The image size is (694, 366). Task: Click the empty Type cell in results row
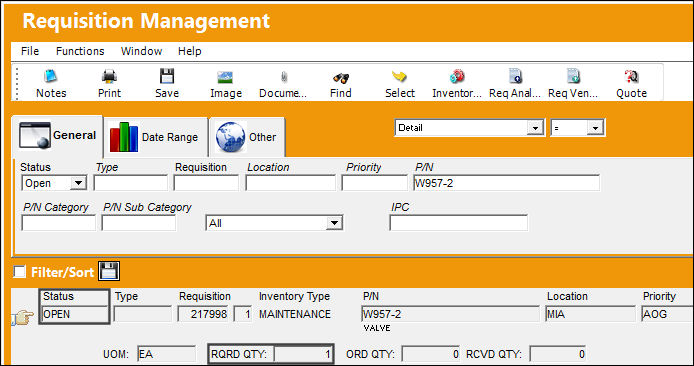point(143,314)
